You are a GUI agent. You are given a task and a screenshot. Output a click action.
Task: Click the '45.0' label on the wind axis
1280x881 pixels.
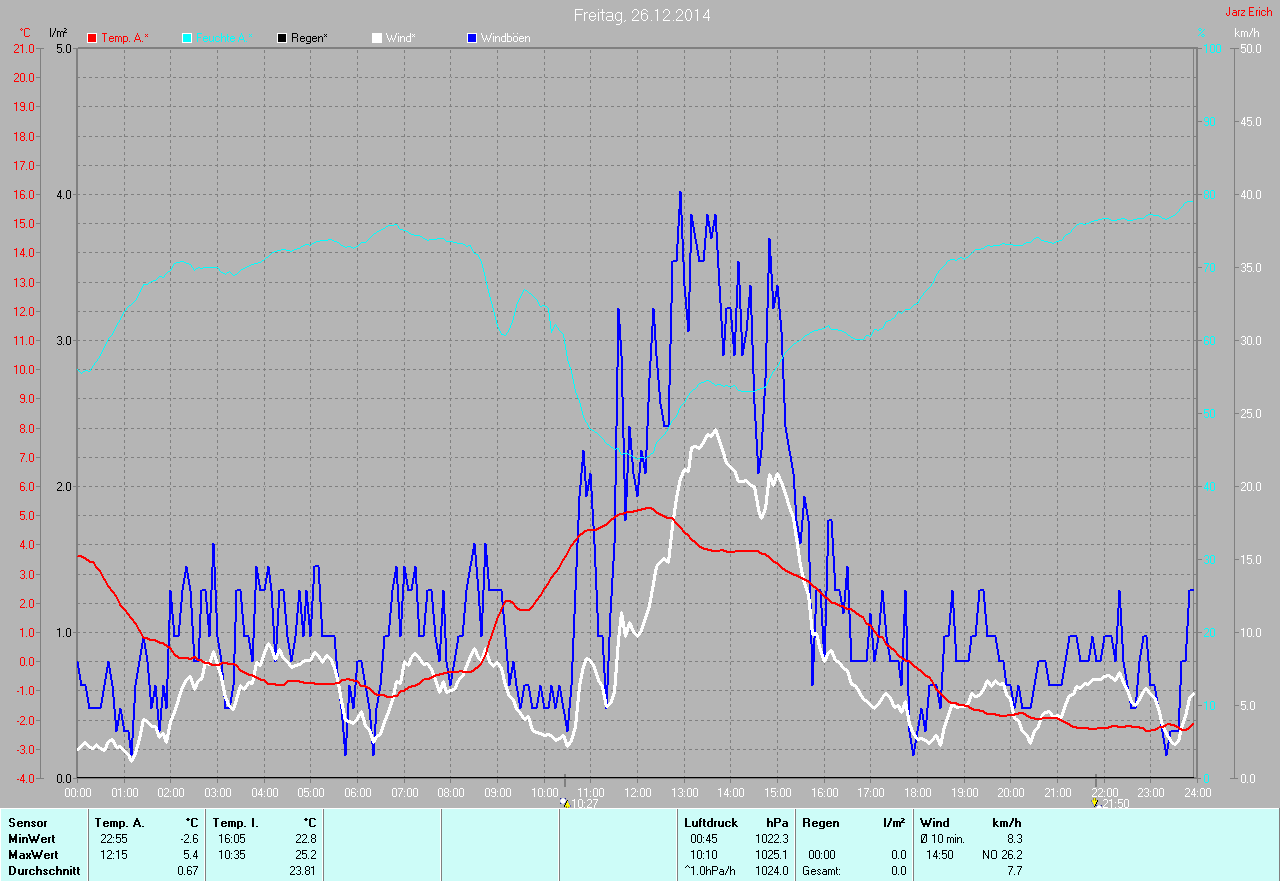tap(1250, 121)
